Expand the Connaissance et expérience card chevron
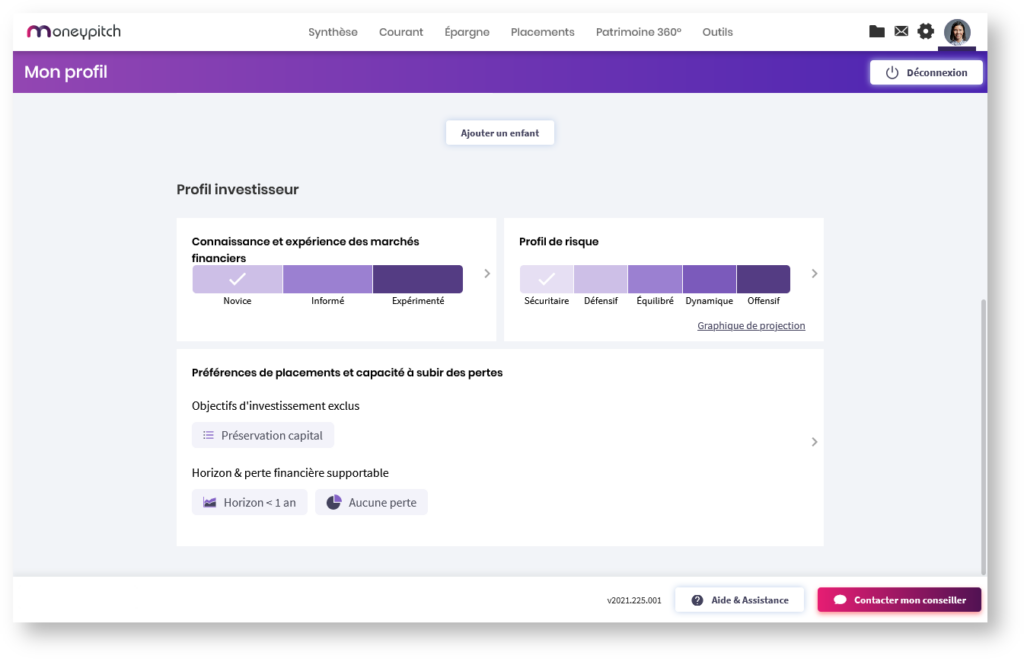The width and height of the screenshot is (1024, 659). 487,273
